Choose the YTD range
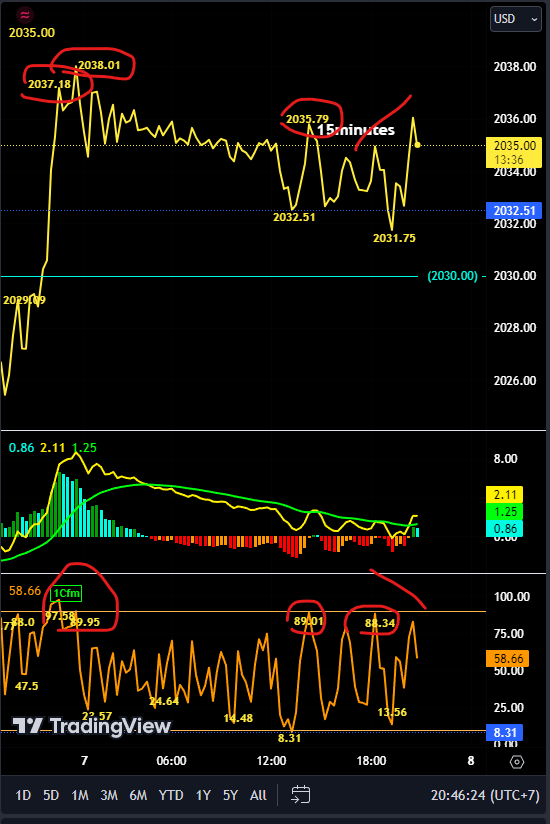This screenshot has width=550, height=824. pyautogui.click(x=171, y=795)
